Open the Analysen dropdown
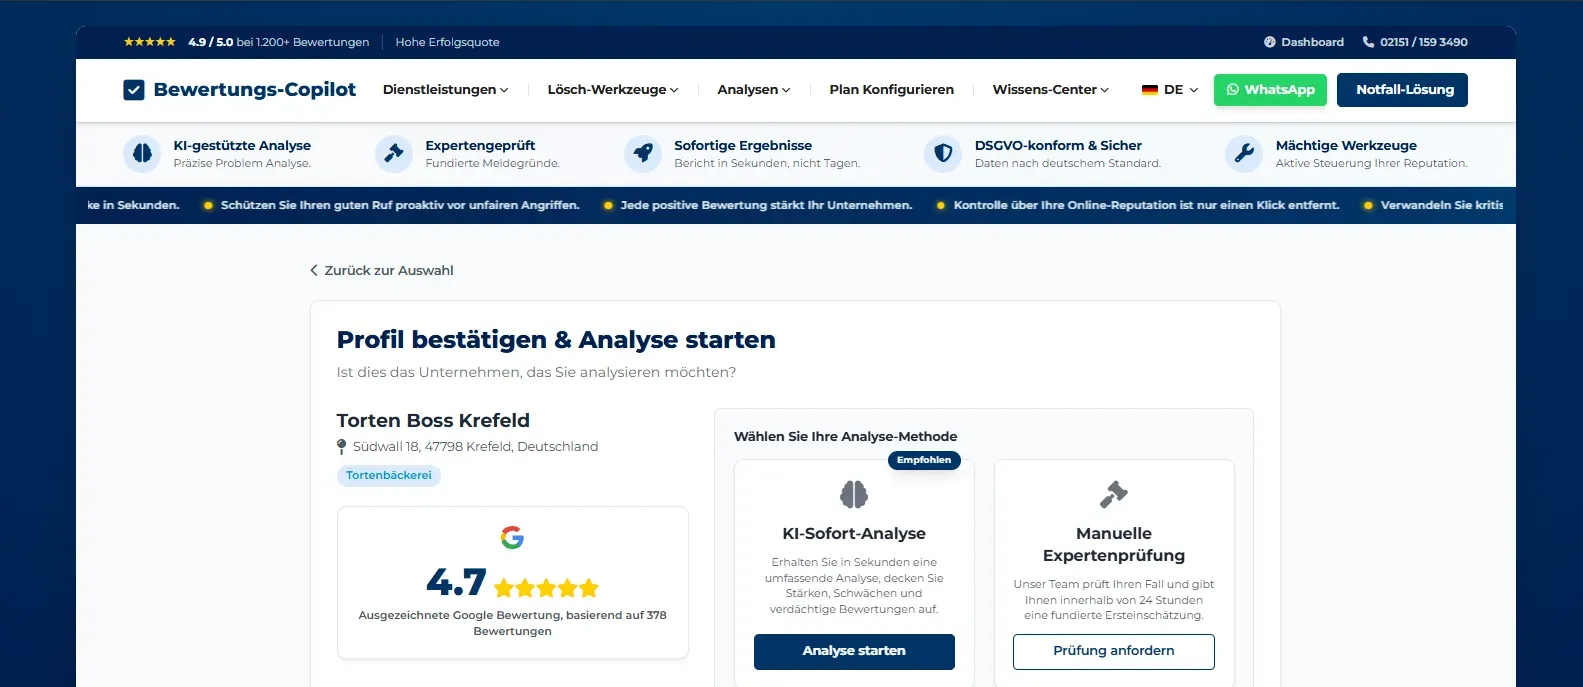1583x687 pixels. [x=754, y=90]
